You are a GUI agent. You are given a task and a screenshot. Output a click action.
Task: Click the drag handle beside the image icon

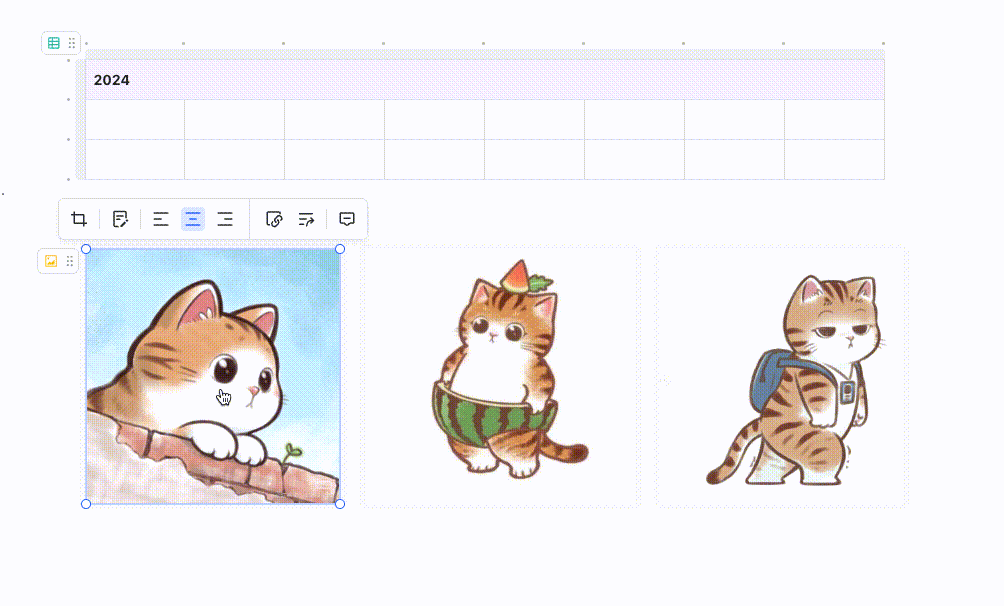coord(69,261)
